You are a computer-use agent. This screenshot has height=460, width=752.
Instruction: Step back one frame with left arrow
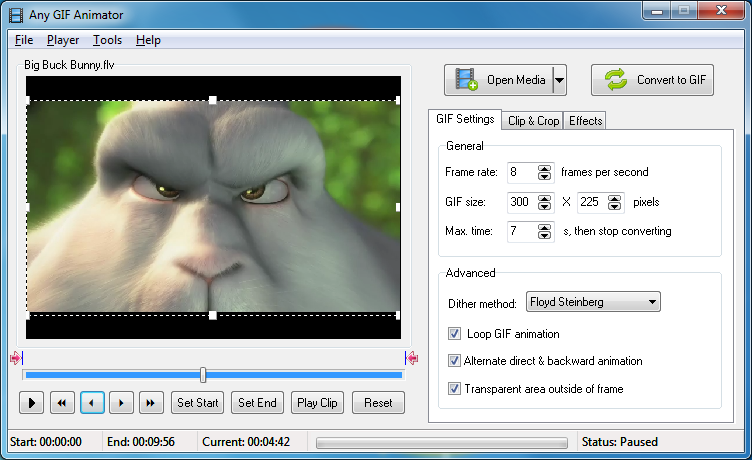click(x=92, y=403)
